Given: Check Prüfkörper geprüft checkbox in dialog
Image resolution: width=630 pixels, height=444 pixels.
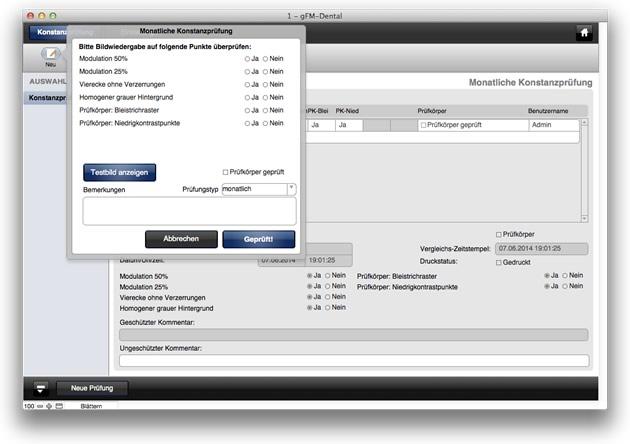Looking at the screenshot, I should (226, 172).
